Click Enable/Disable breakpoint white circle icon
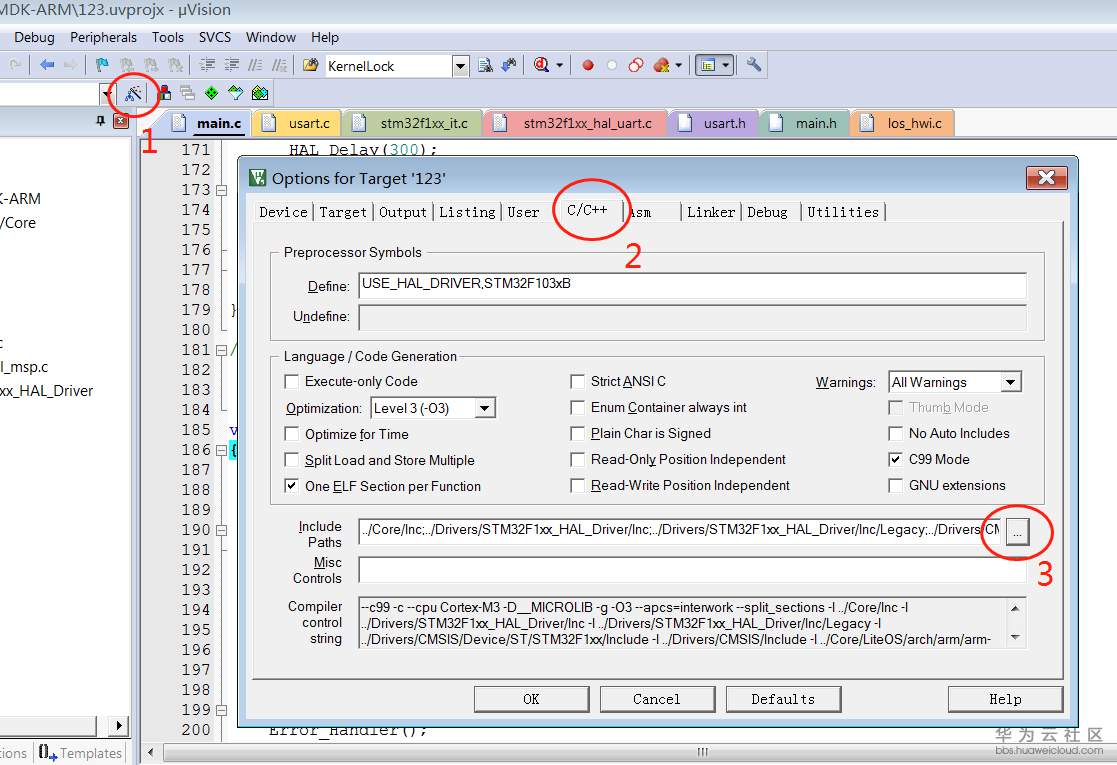Image resolution: width=1117 pixels, height=765 pixels. (x=612, y=66)
